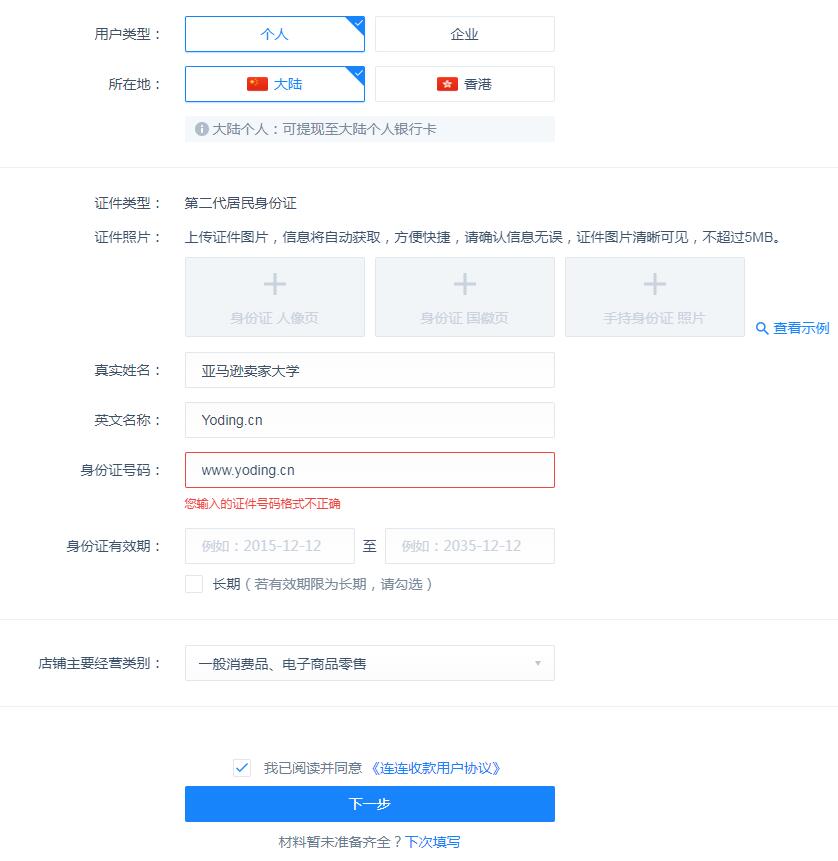Click the 英文名称 input field

[x=370, y=420]
